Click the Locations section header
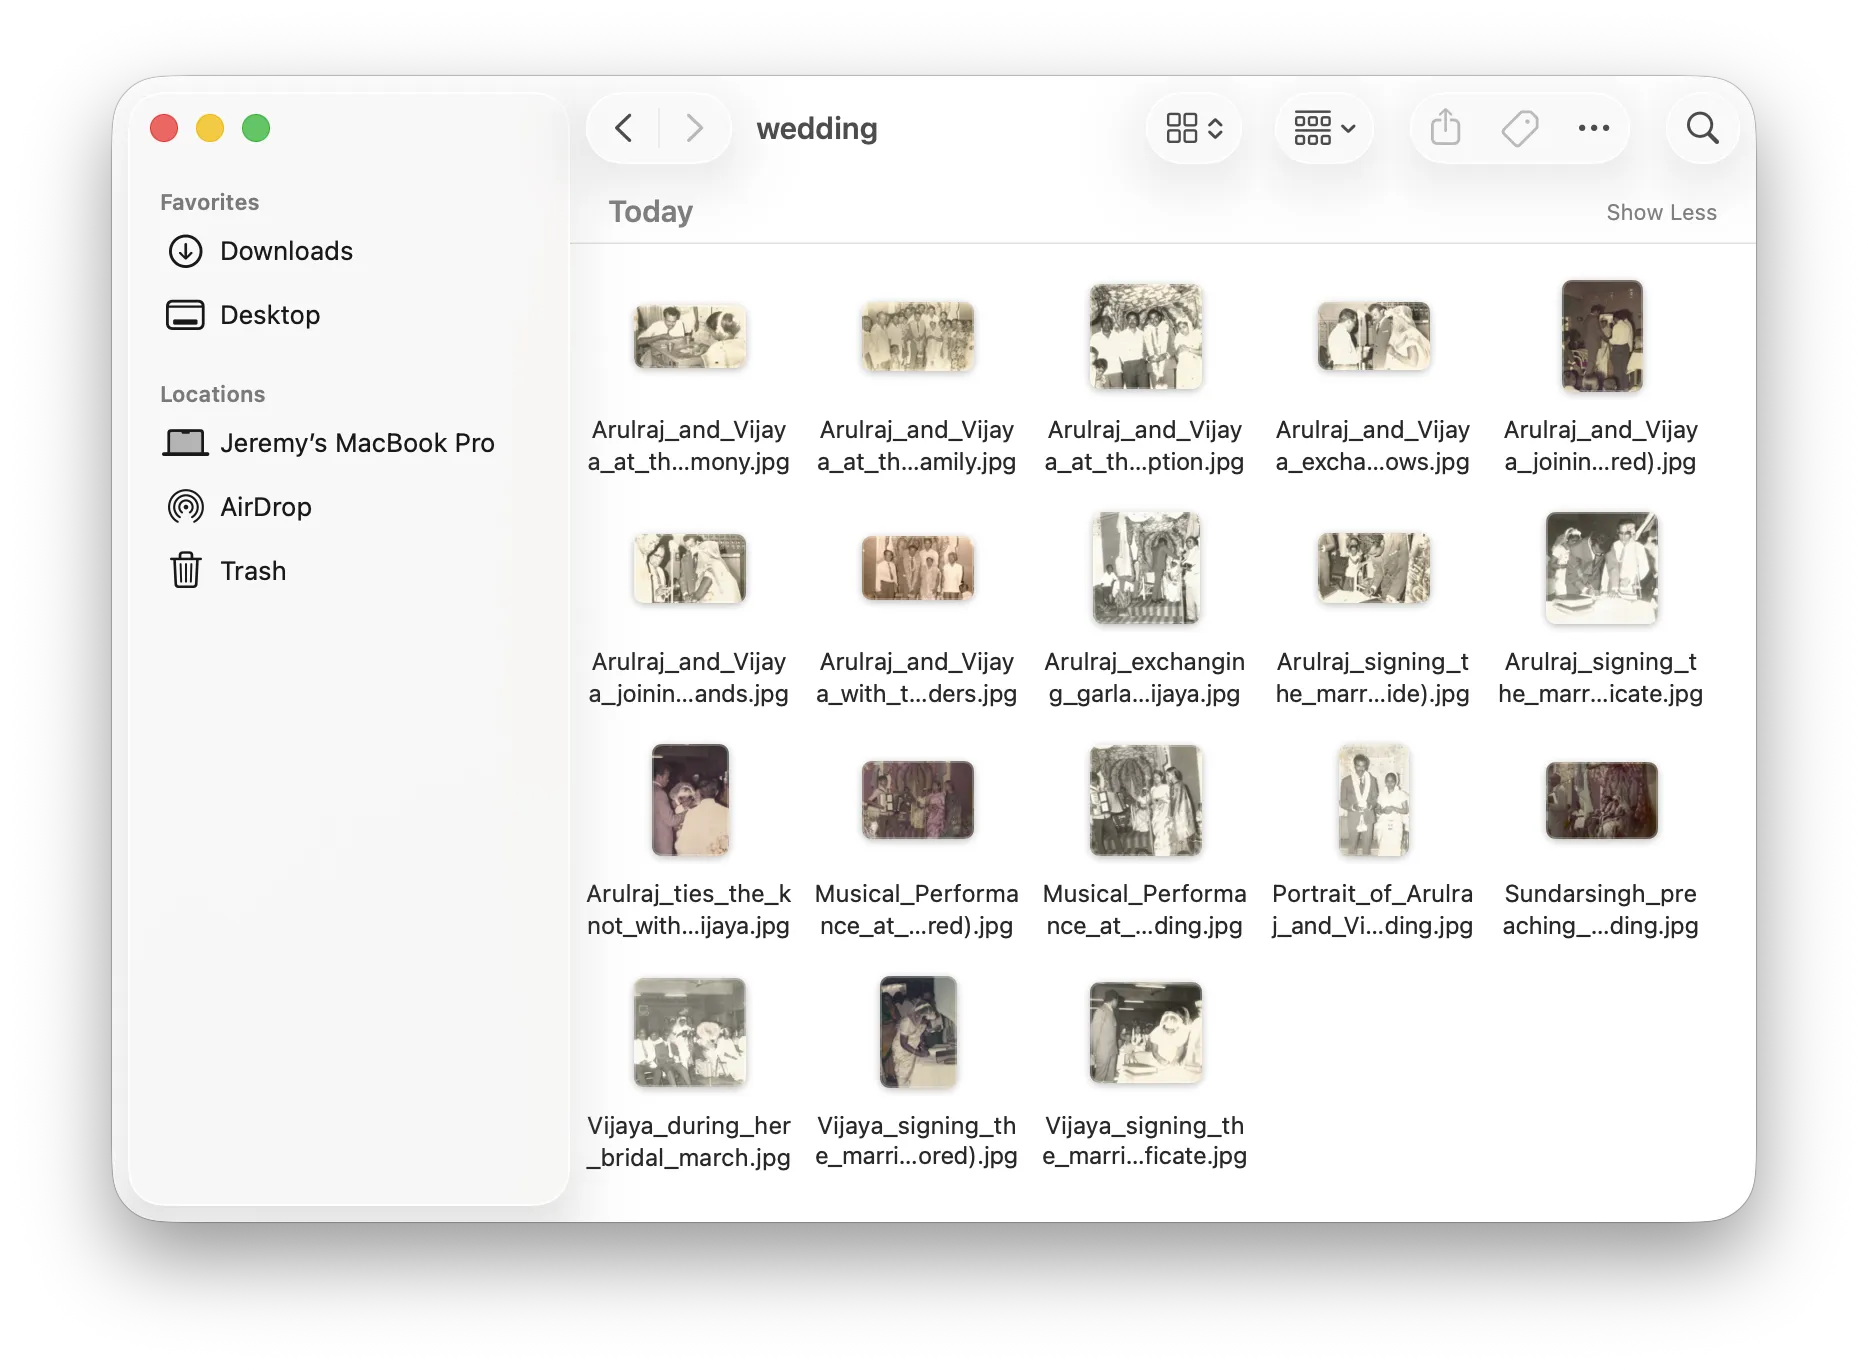Viewport: 1868px width, 1370px height. [213, 394]
